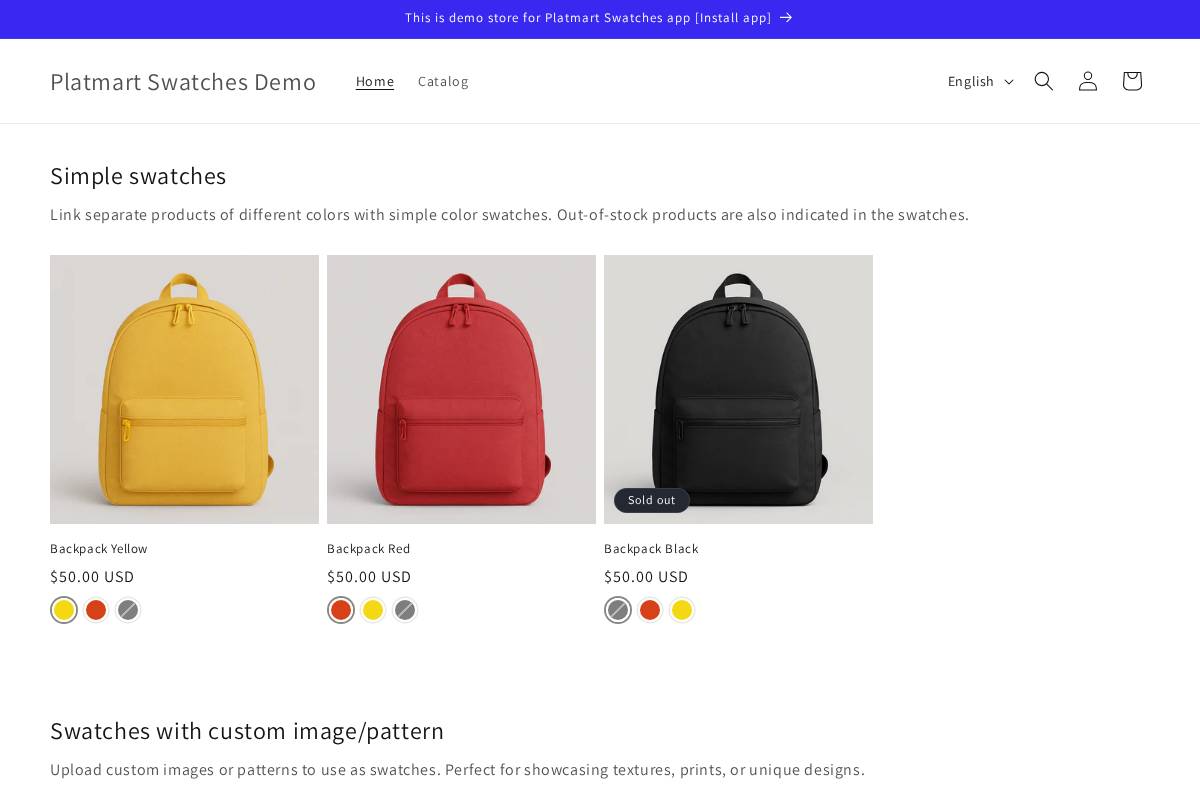Select the yellow swatch under Backpack Red
Viewport: 1200px width, 800px height.
click(x=373, y=610)
